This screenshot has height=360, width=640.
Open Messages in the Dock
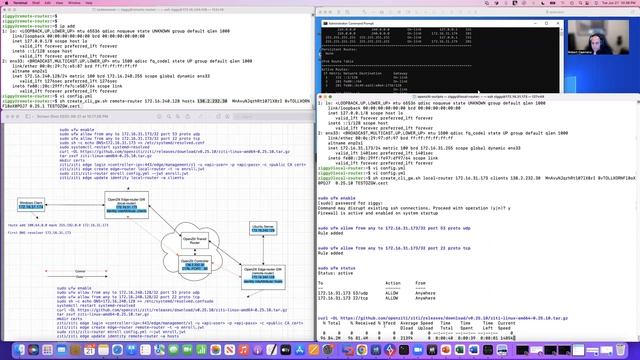pyautogui.click(x=173, y=349)
